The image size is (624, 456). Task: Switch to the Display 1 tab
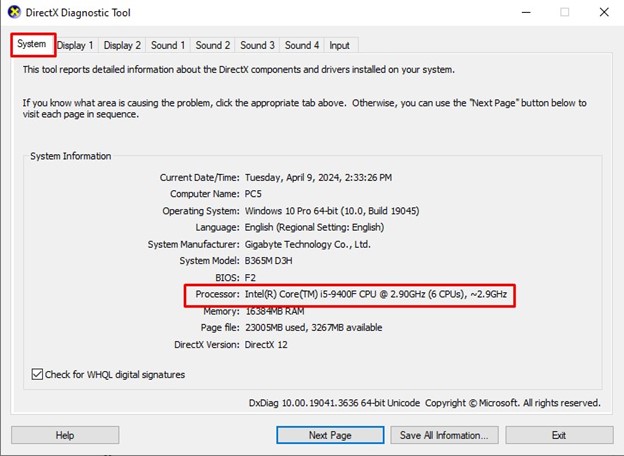(x=75, y=45)
